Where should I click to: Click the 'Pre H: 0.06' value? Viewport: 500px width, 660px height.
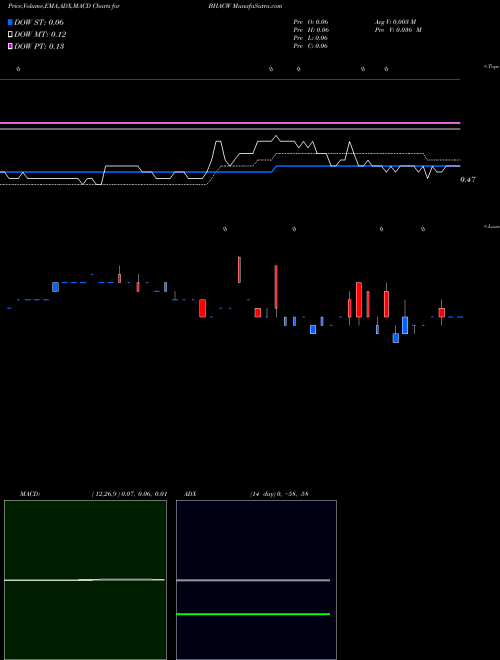tap(311, 30)
